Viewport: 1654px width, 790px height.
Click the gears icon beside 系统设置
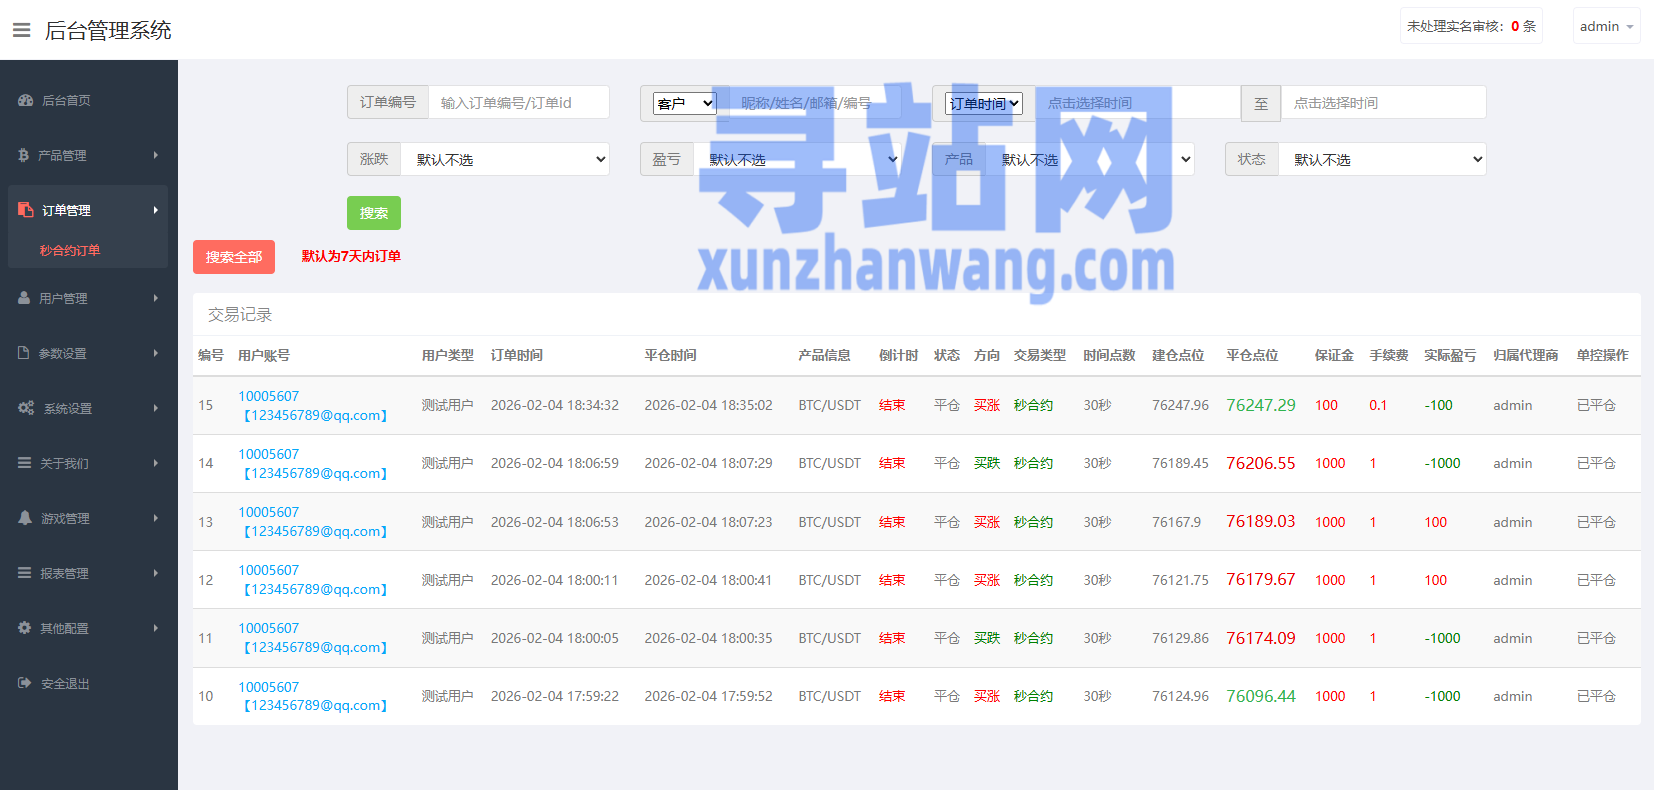(x=26, y=408)
